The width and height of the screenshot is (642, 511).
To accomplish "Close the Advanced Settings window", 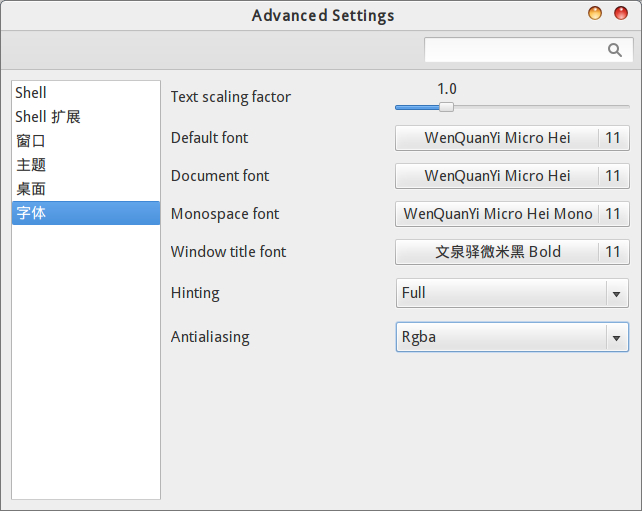I will coord(621,13).
